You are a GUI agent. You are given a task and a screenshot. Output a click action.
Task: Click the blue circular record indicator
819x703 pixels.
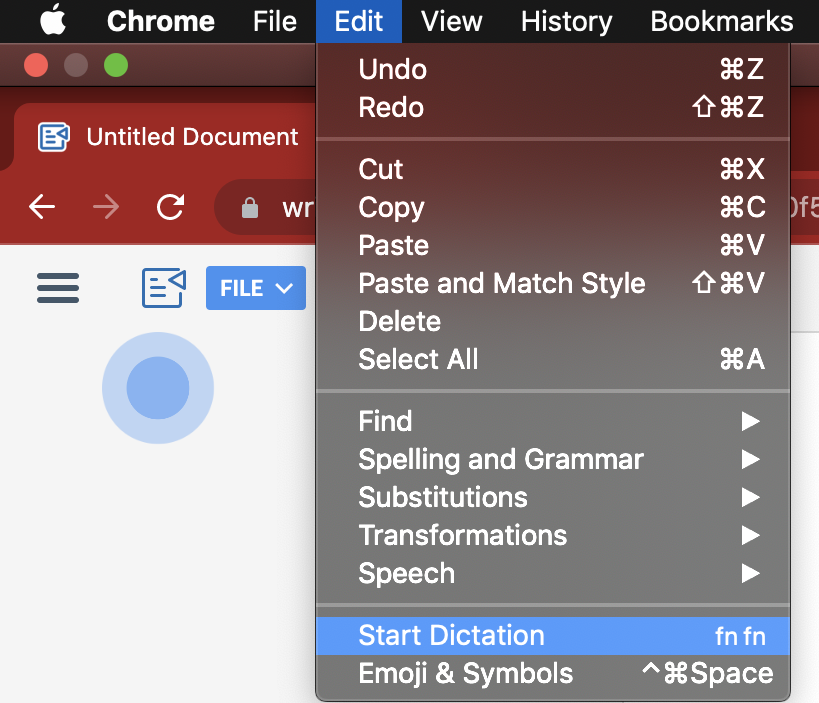click(x=158, y=387)
